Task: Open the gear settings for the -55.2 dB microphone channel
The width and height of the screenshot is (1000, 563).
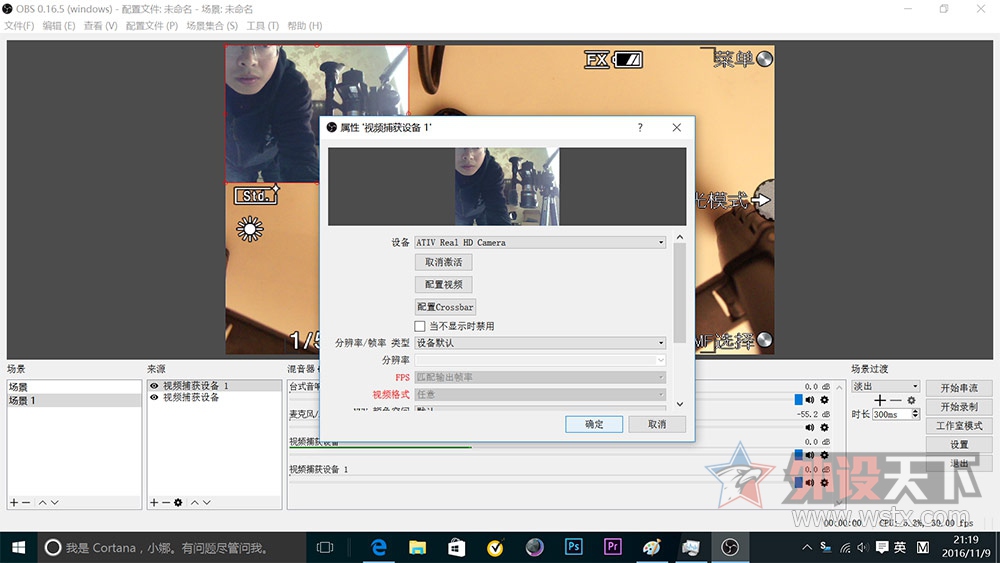Action: click(825, 427)
